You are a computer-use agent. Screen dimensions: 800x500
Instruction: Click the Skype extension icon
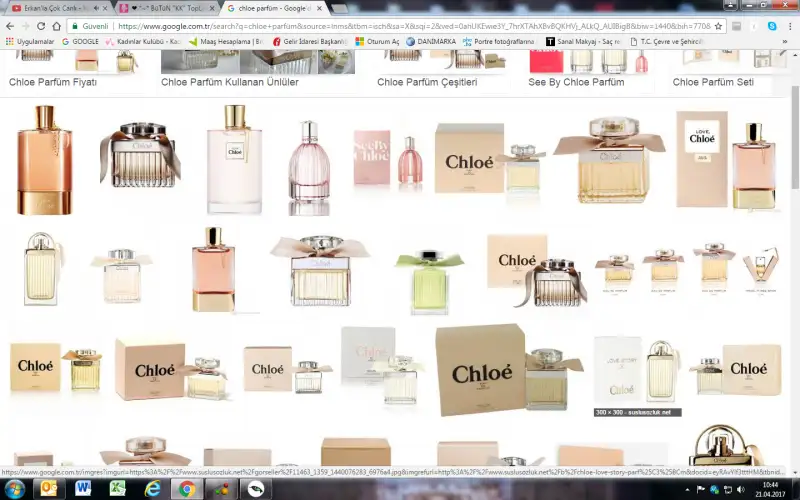(x=772, y=26)
